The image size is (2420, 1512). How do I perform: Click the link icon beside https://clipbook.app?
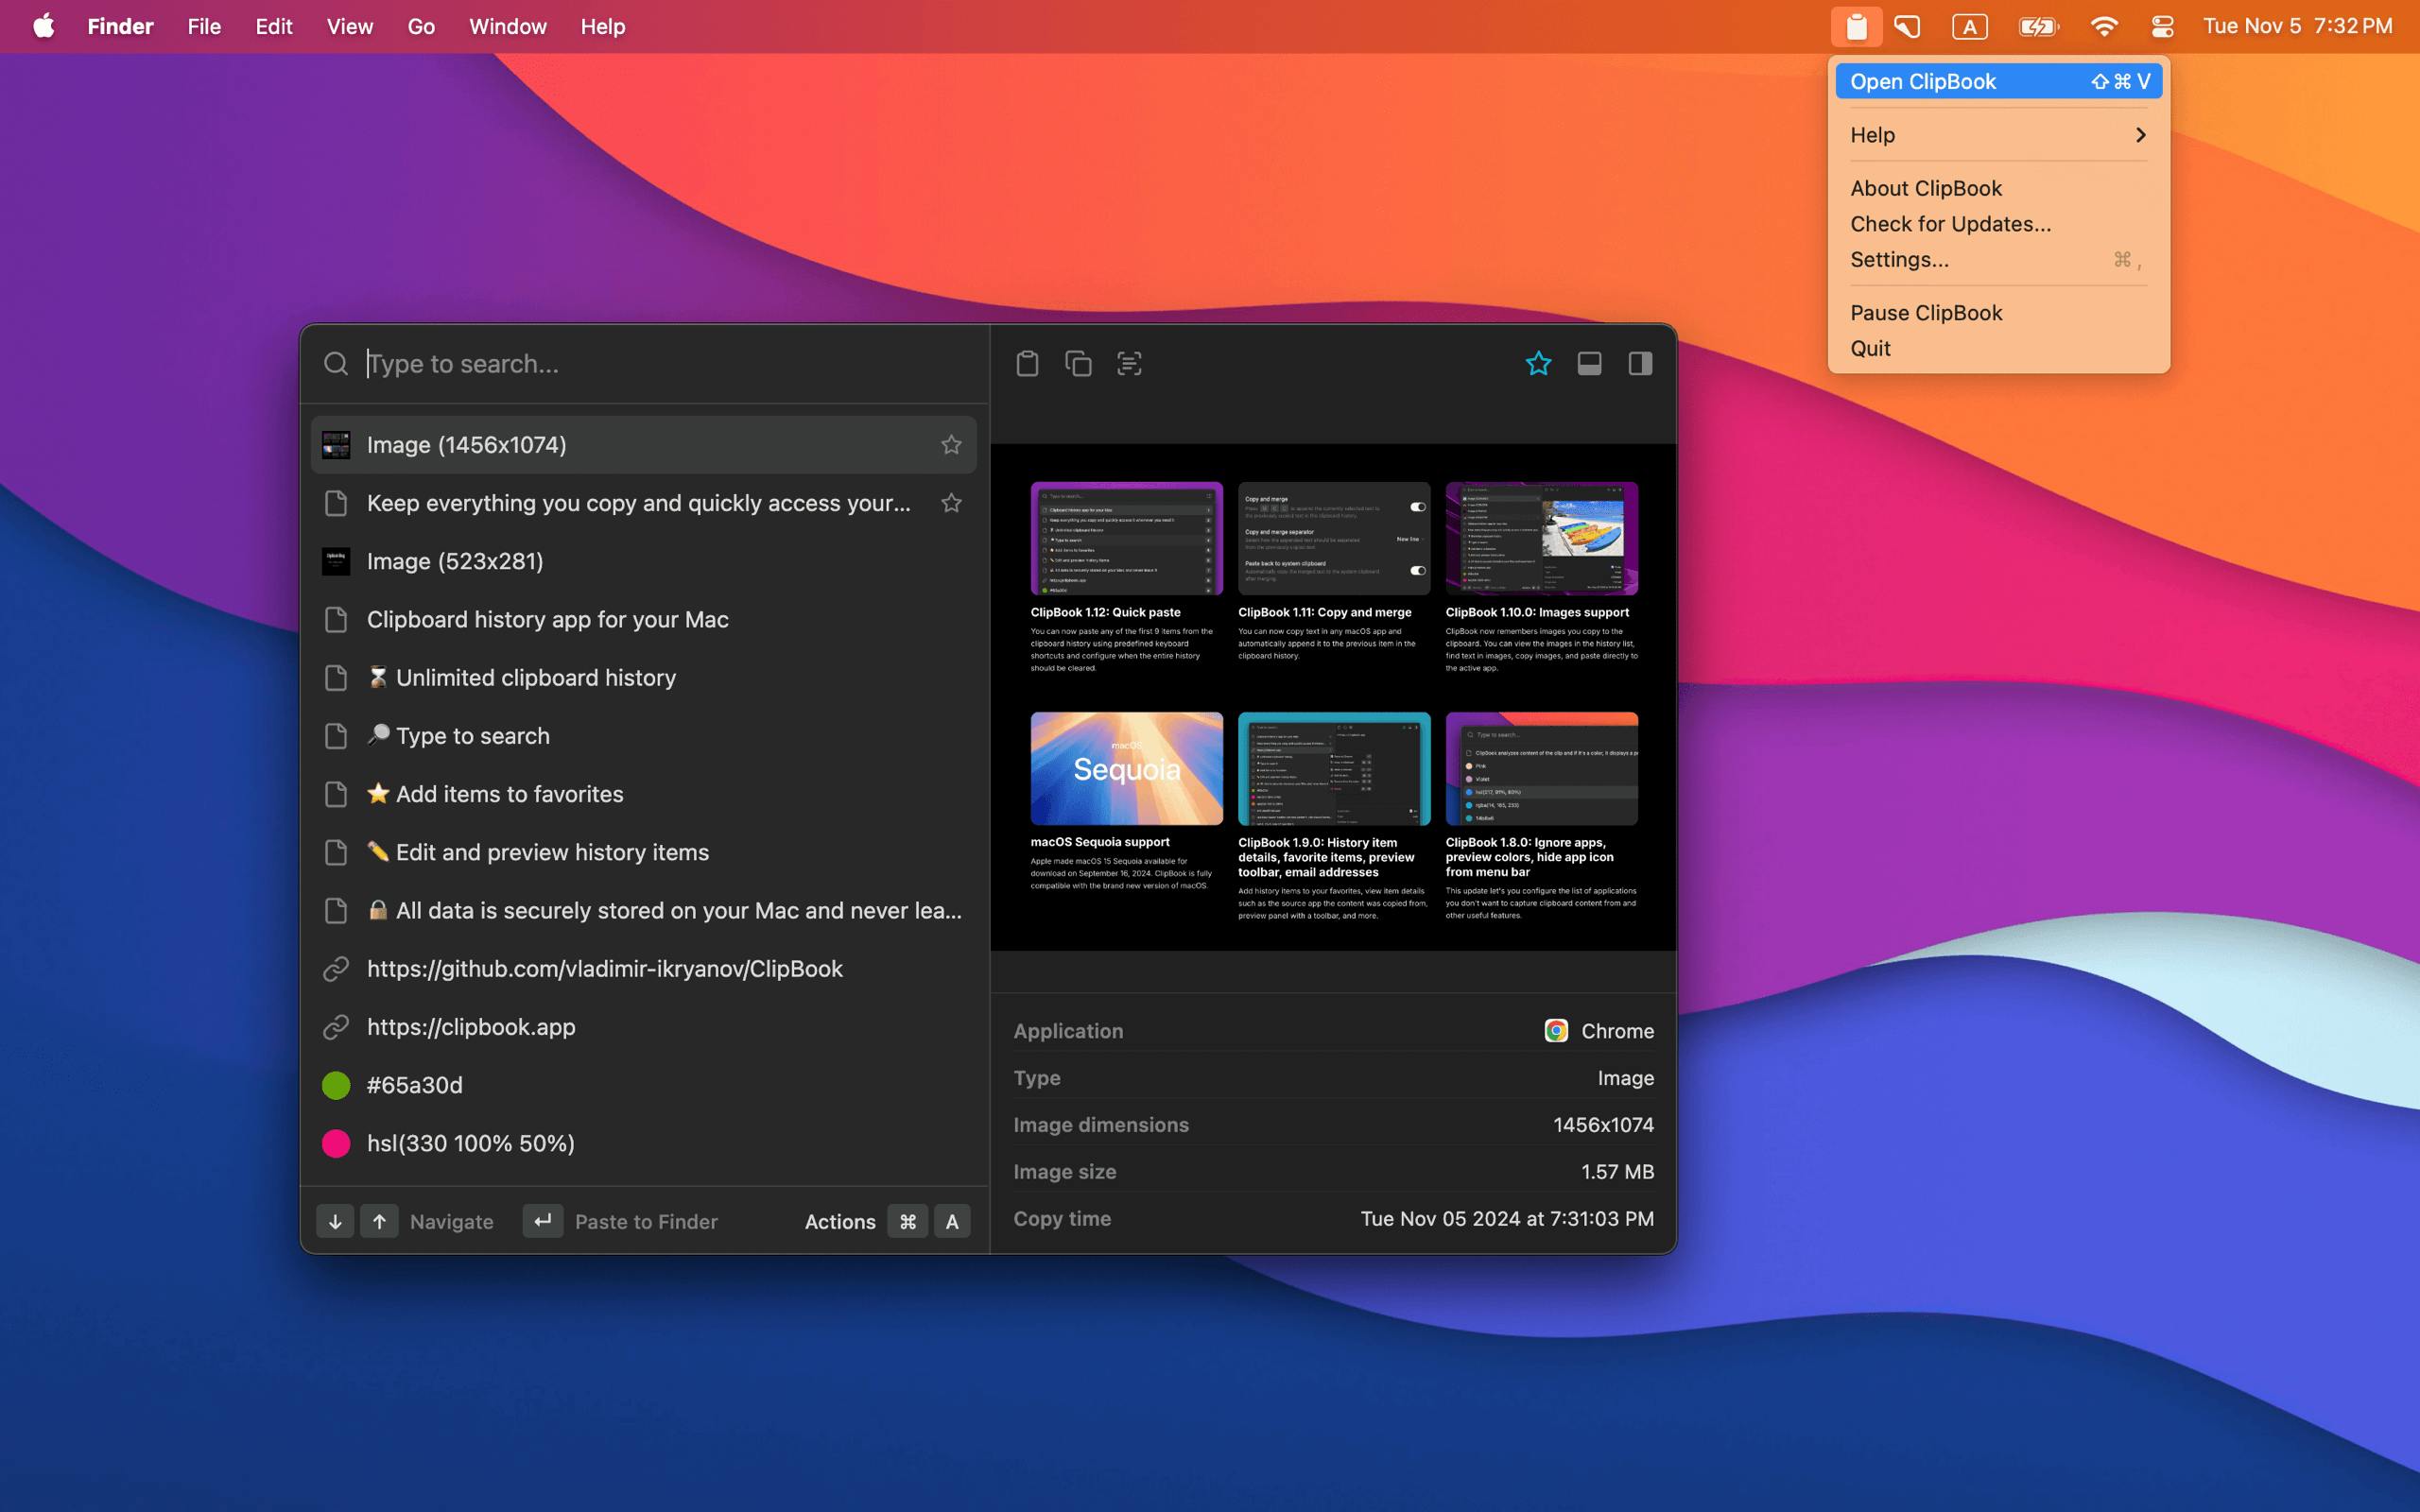(336, 1027)
